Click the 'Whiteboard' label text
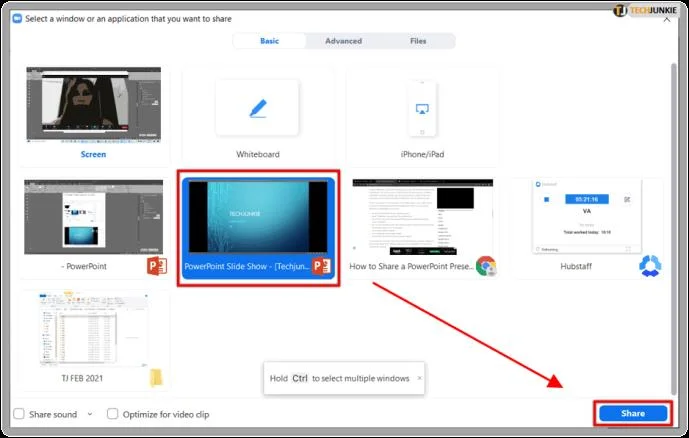Screen dimensions: 689x438 click(257, 154)
